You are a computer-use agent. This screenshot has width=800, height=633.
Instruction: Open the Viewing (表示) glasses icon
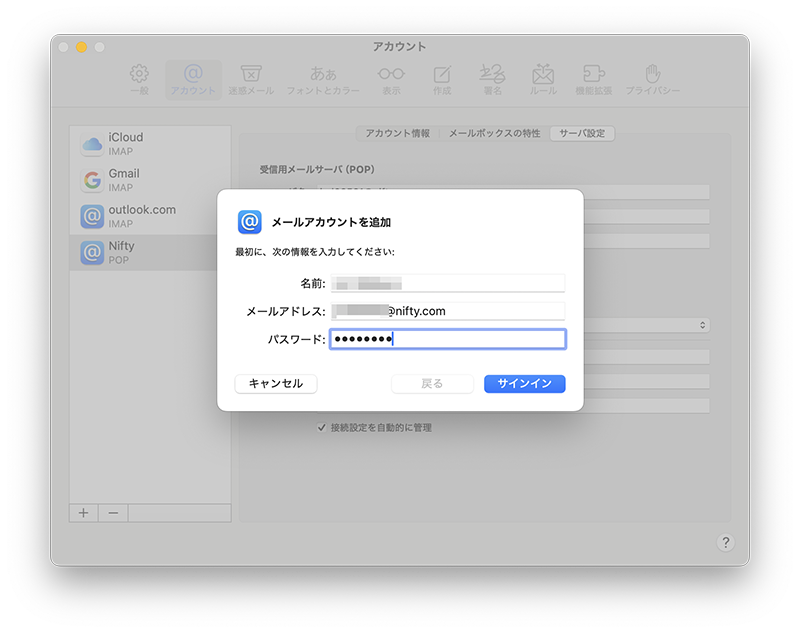(x=391, y=79)
